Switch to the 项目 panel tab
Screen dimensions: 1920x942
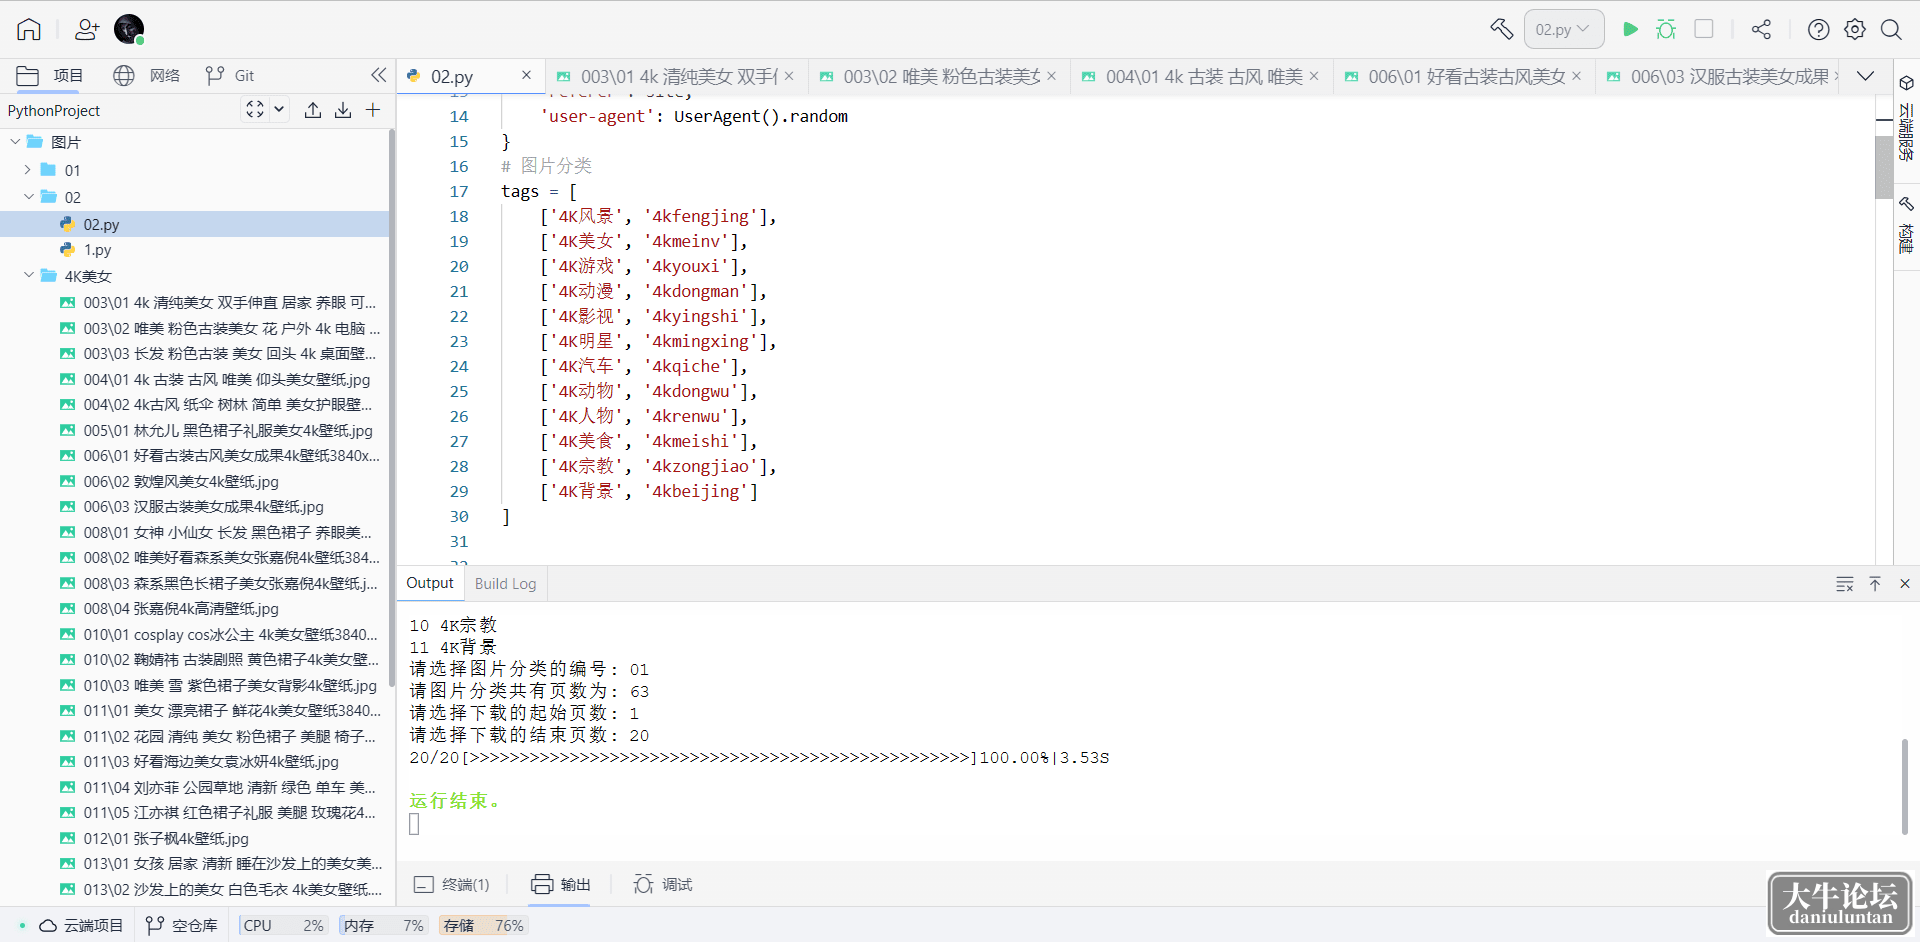[50, 75]
